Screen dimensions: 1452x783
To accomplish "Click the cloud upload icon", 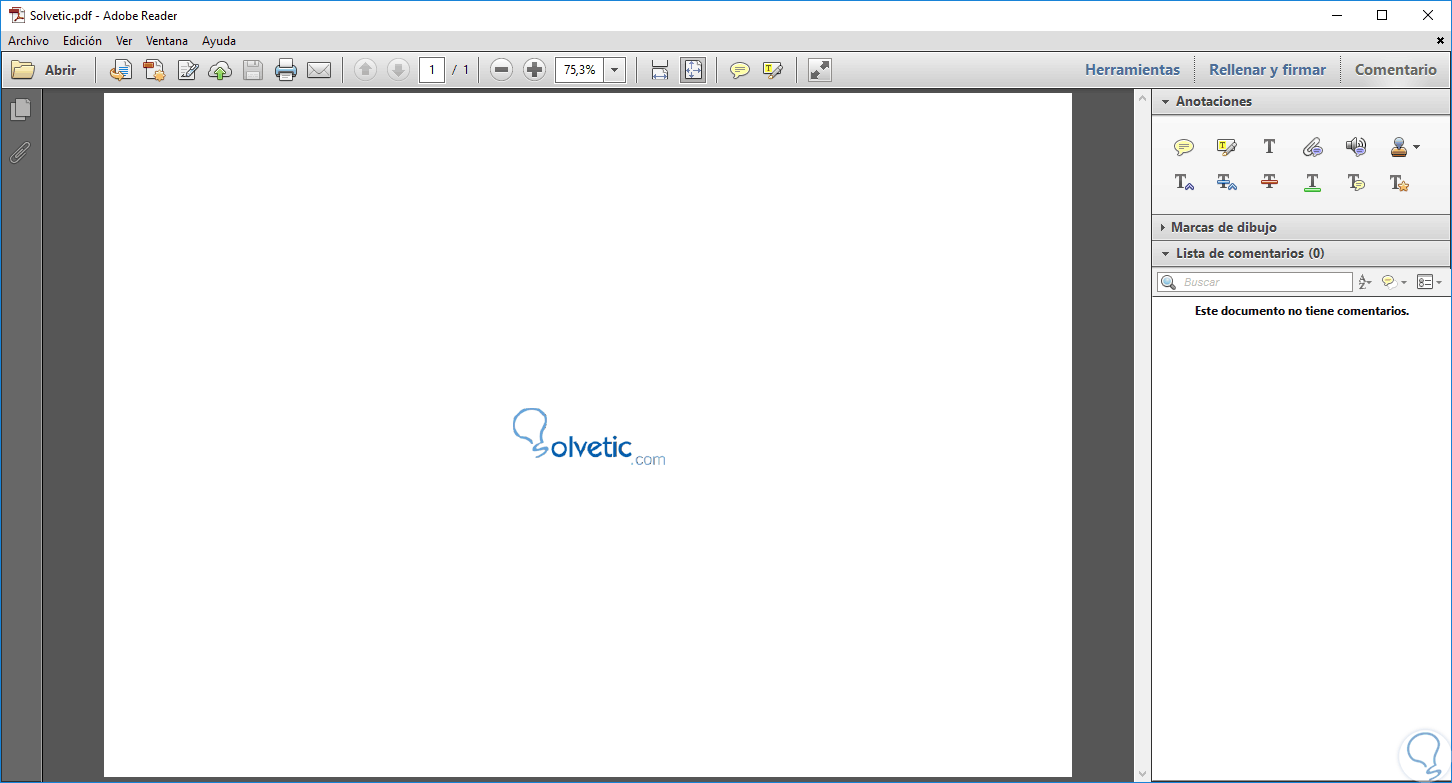I will point(220,70).
